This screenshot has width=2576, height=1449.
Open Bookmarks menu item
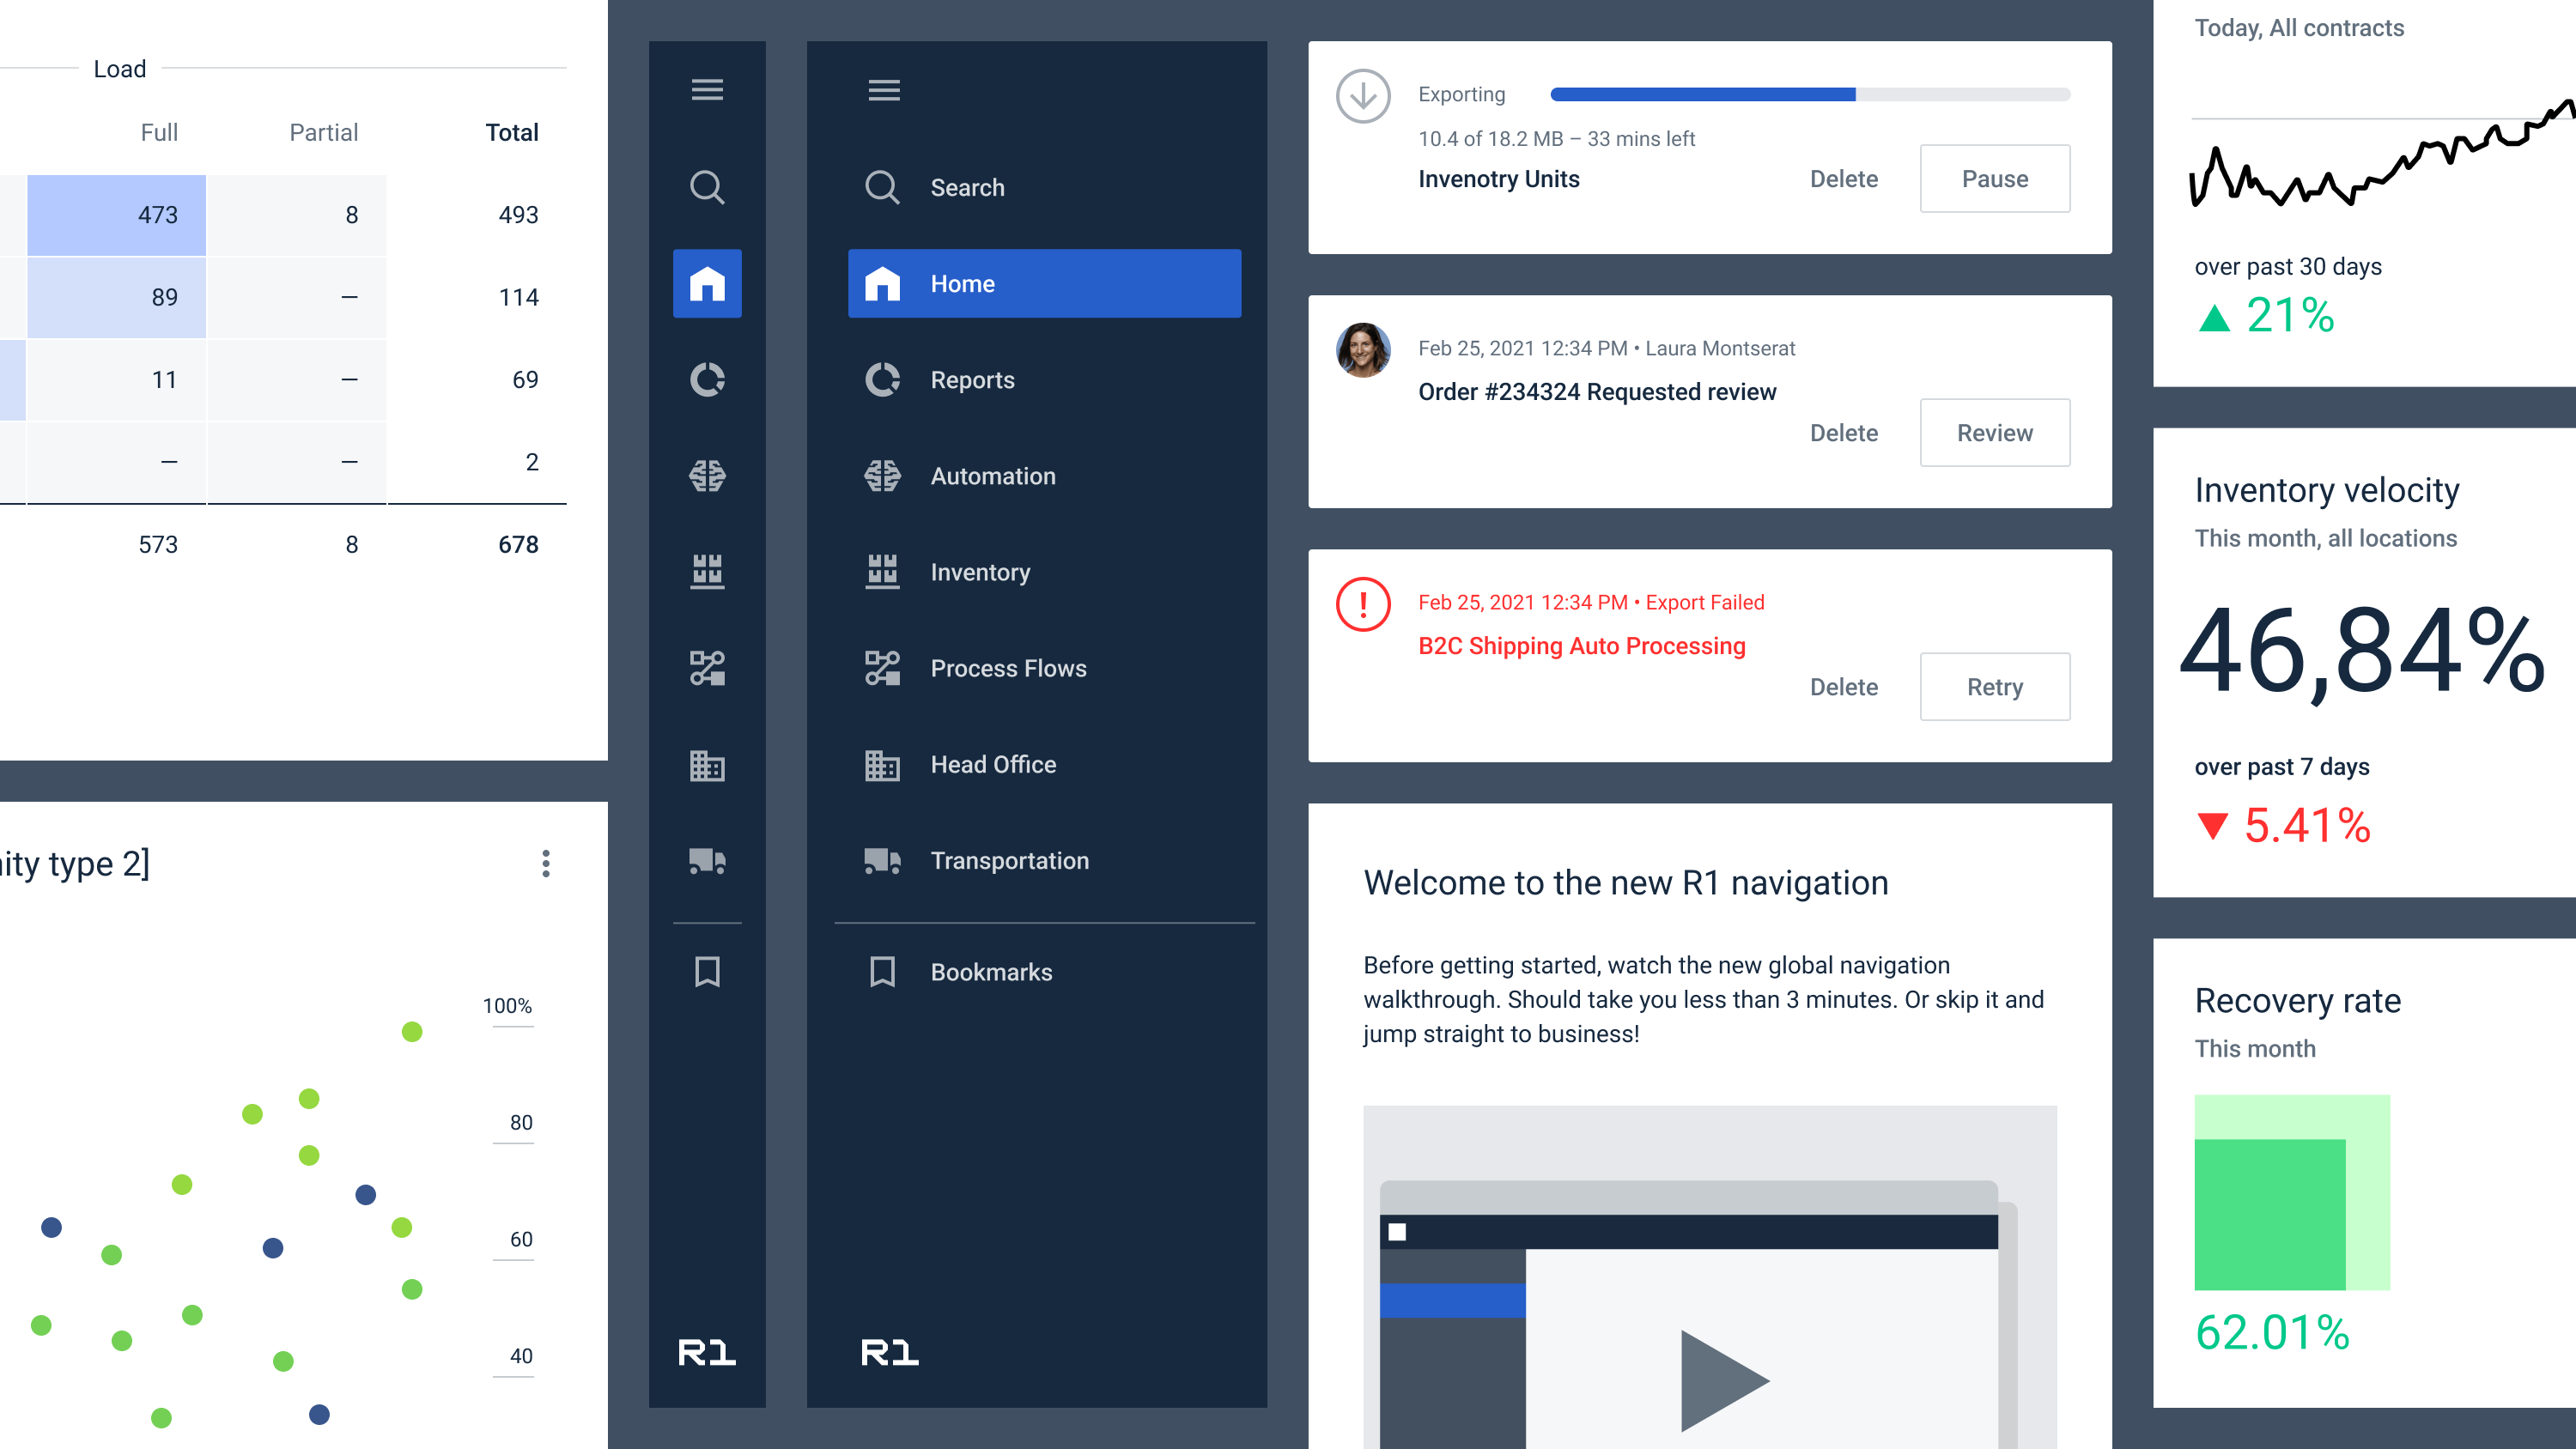[x=1044, y=972]
